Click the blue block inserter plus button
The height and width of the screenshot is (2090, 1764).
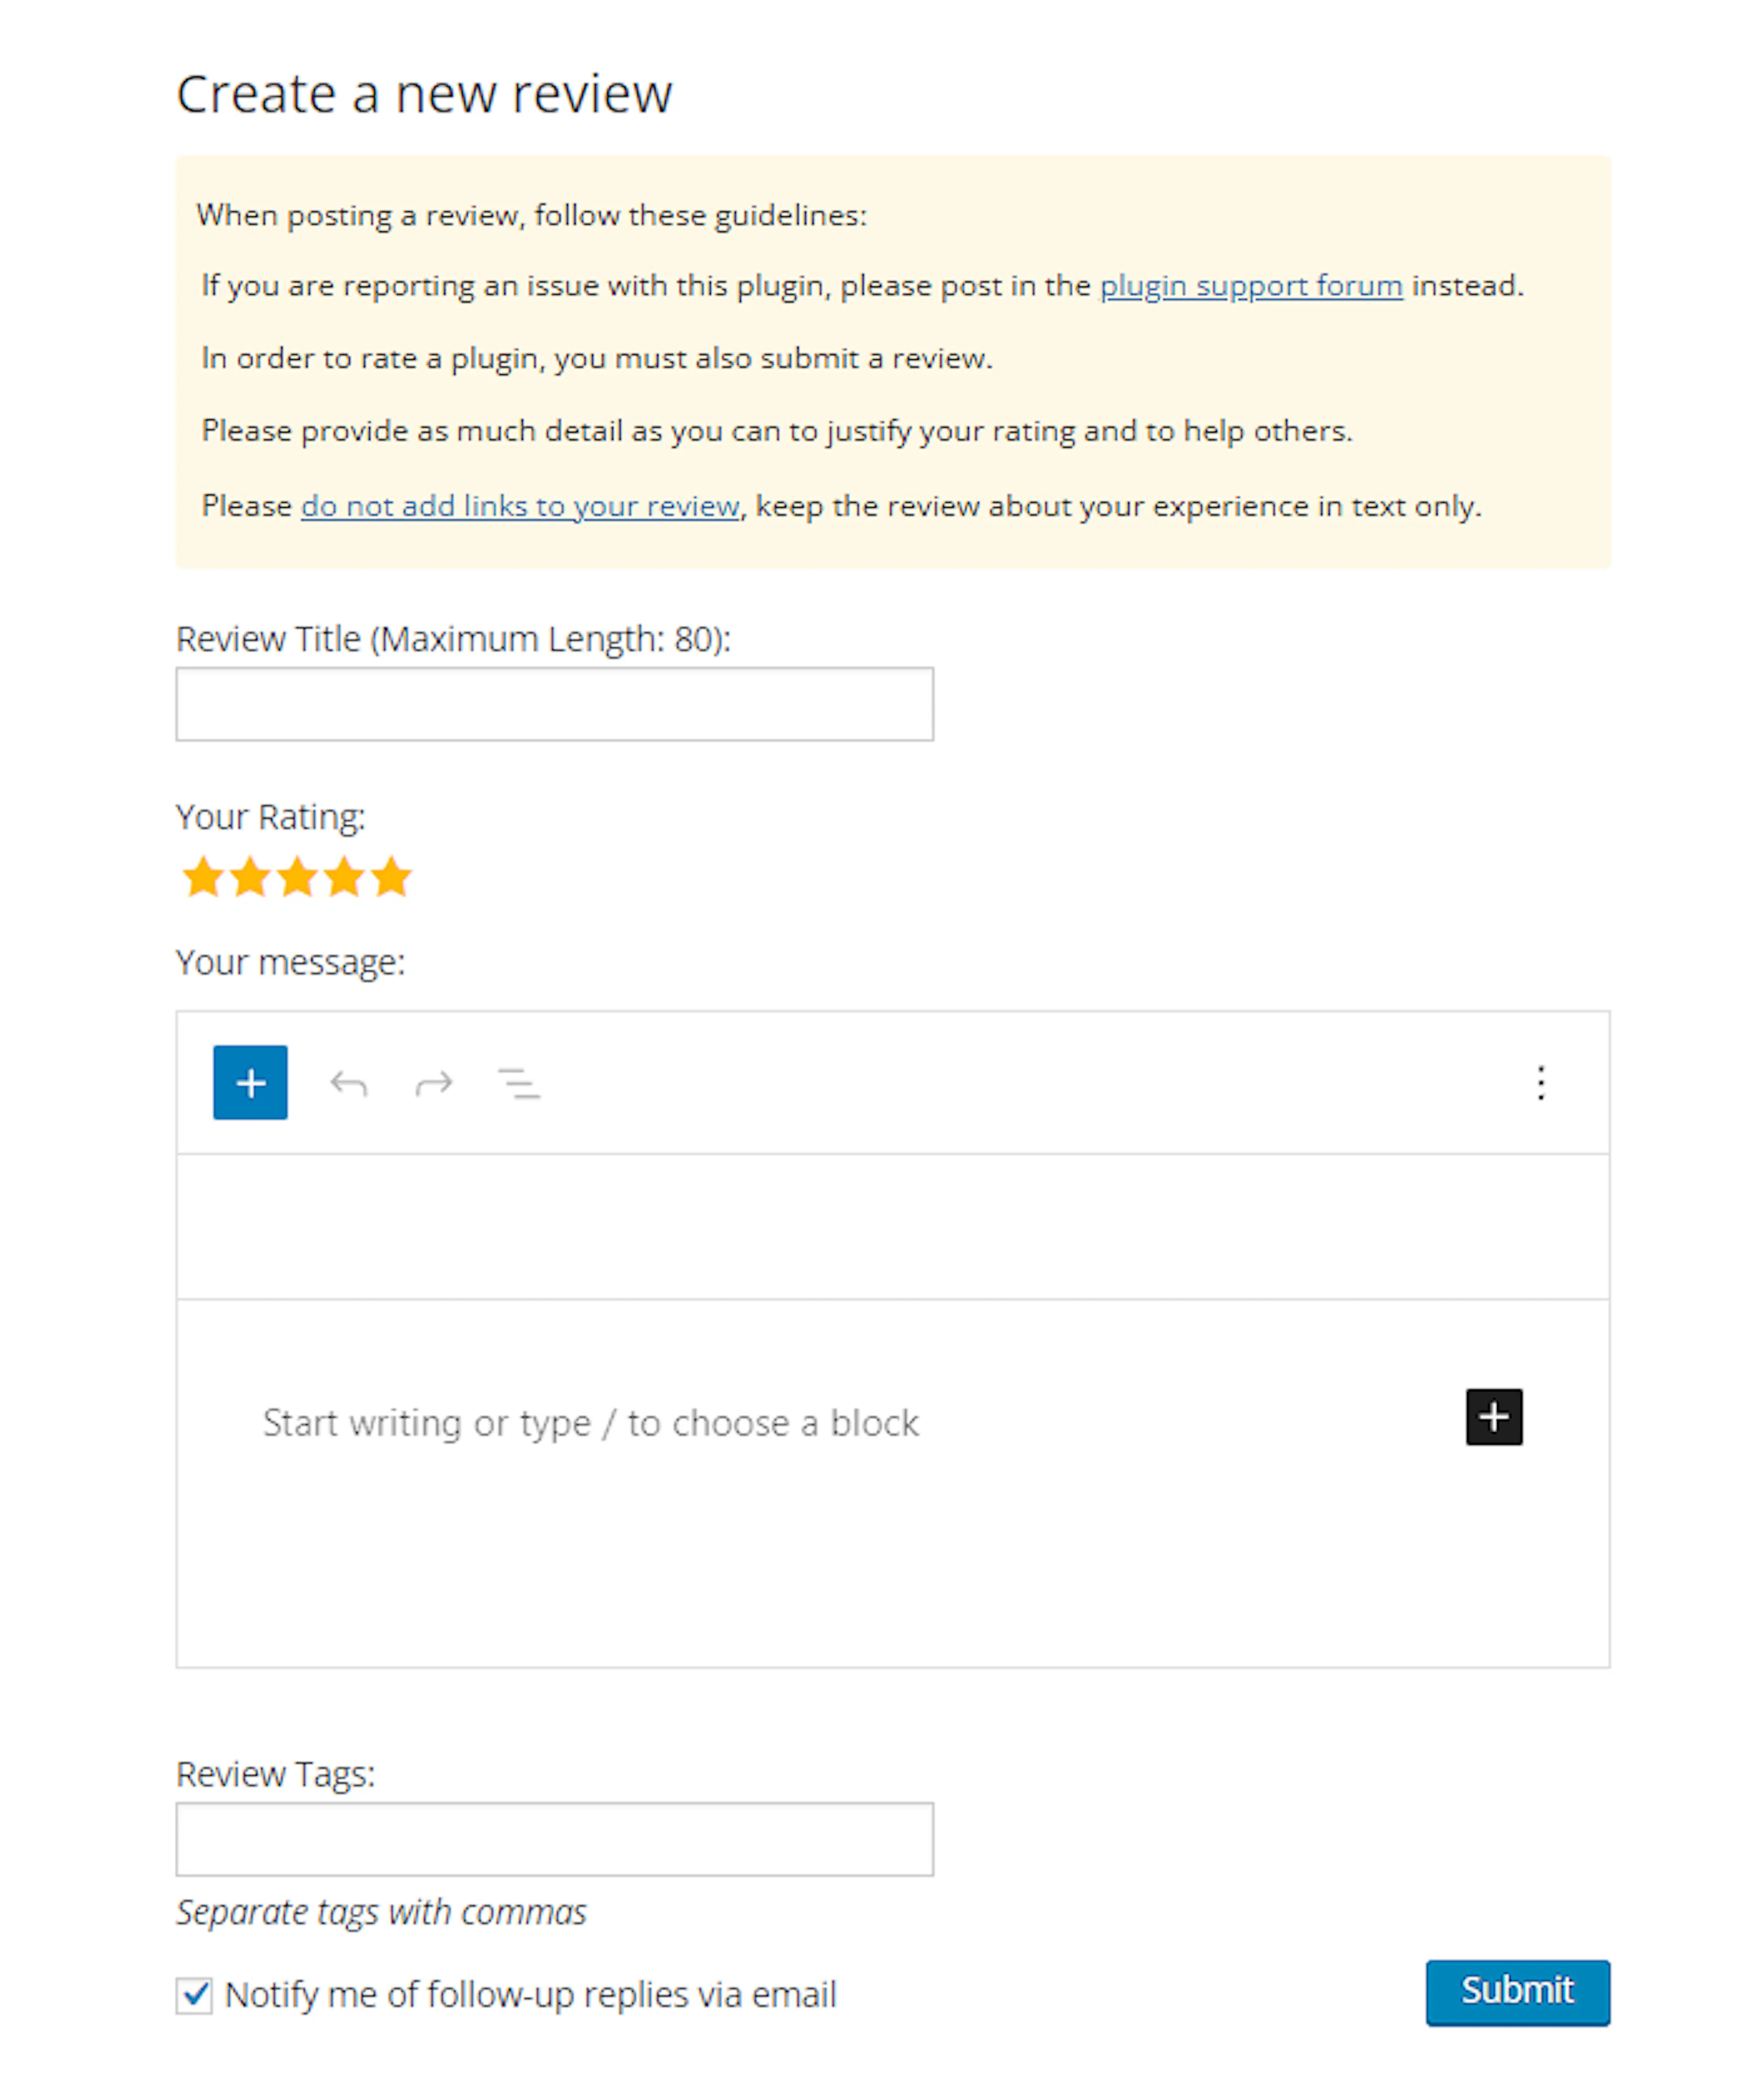click(x=250, y=1083)
